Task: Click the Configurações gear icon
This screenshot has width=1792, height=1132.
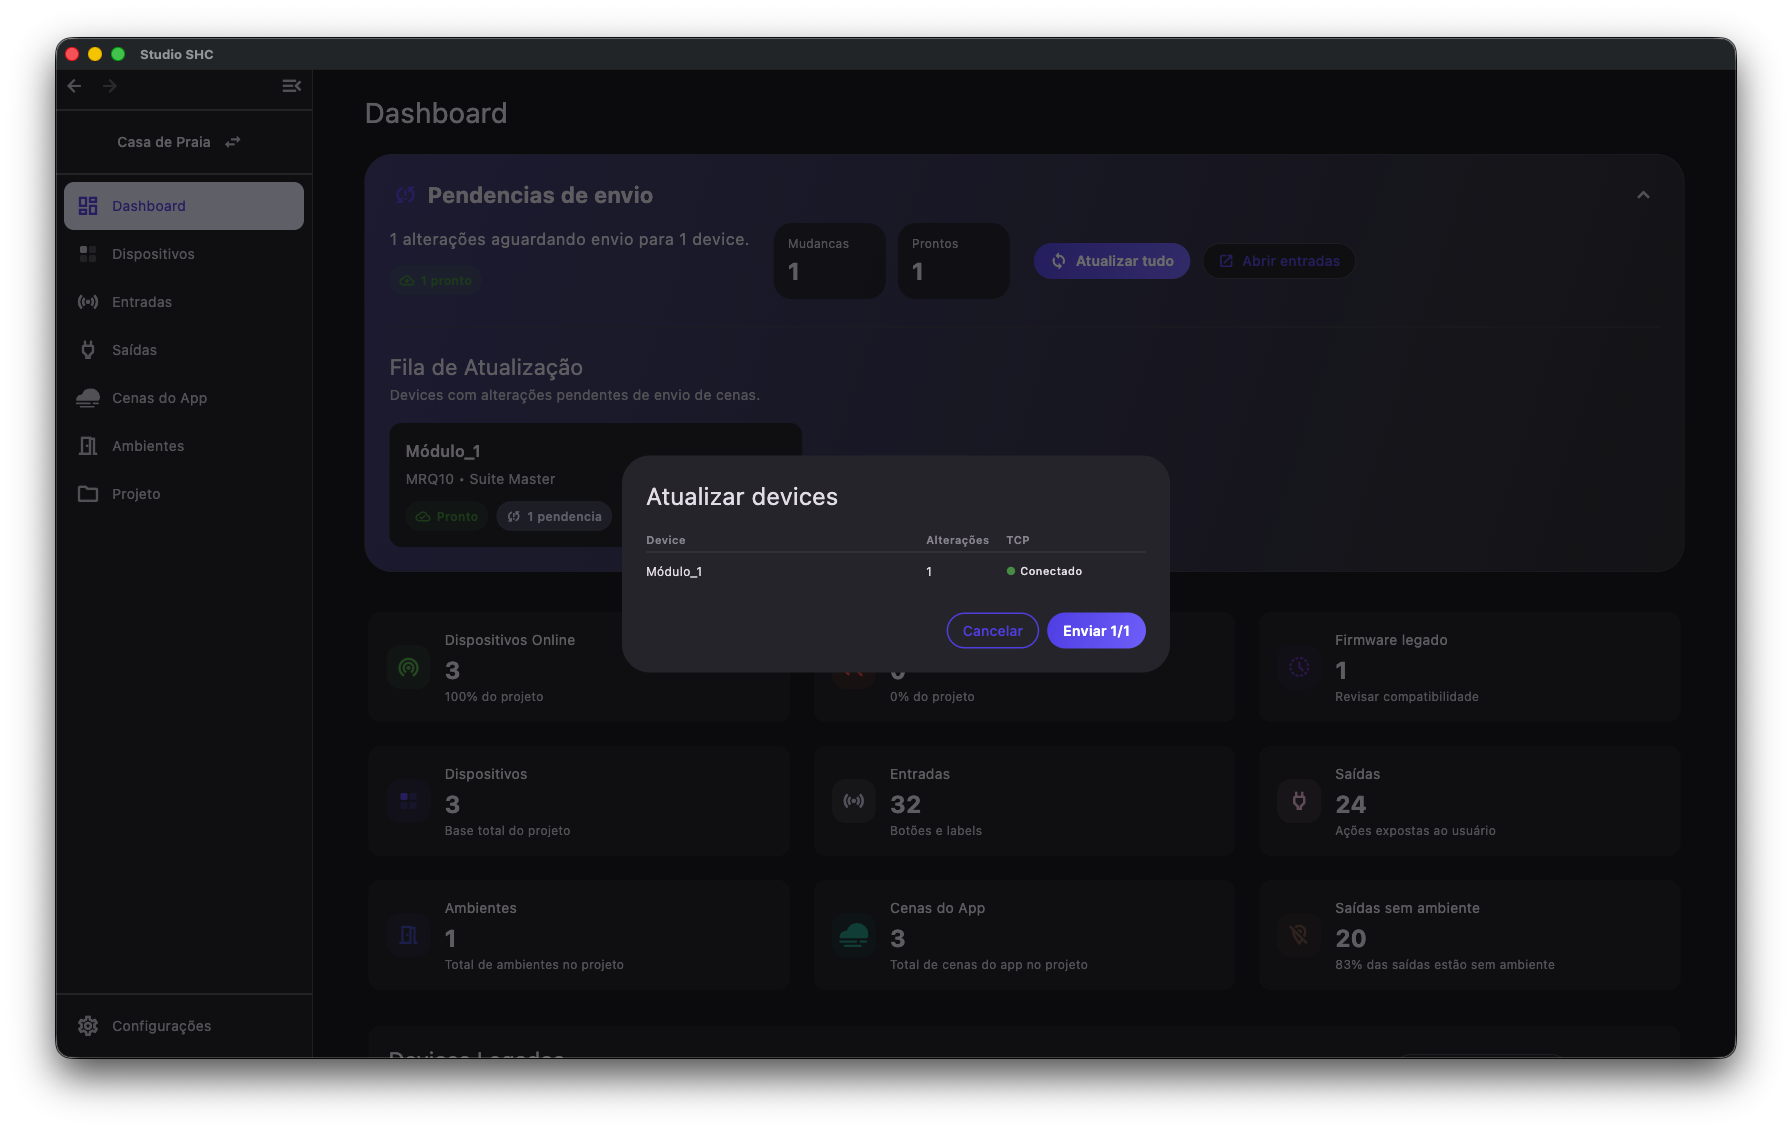Action: tap(88, 1026)
